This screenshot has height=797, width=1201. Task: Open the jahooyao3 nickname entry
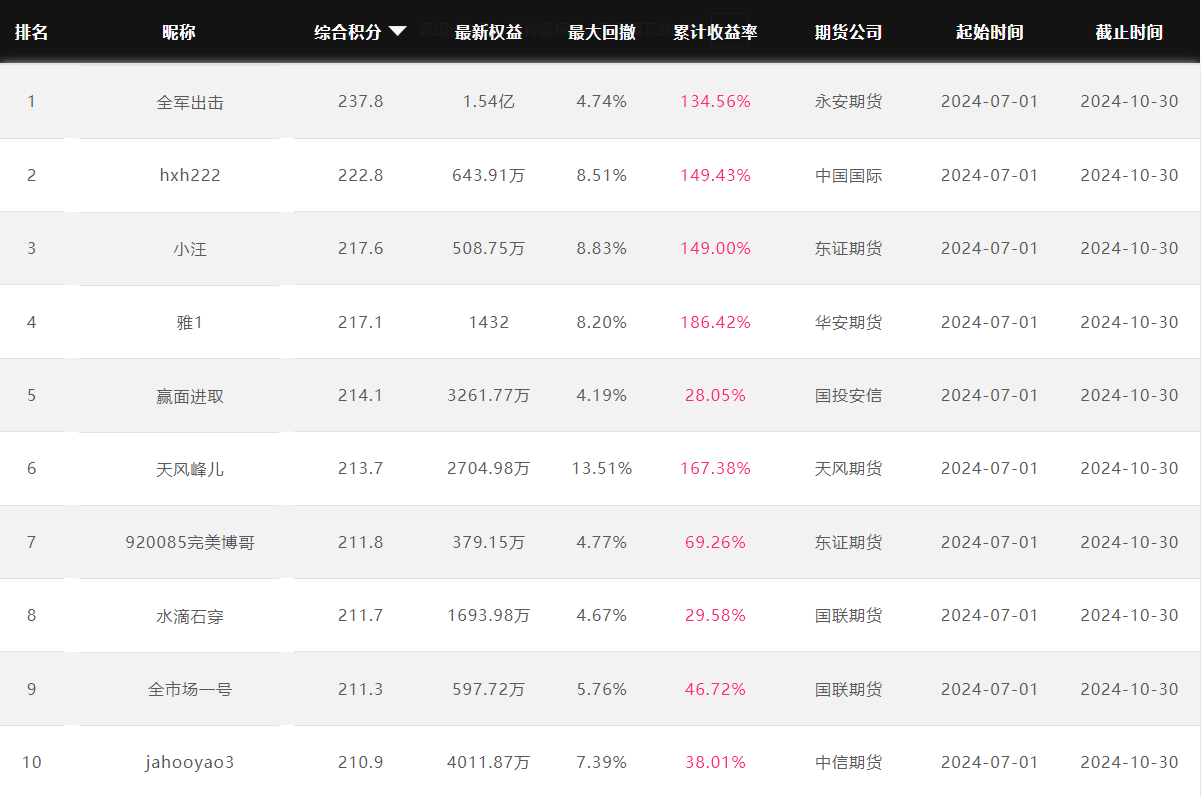tap(190, 762)
